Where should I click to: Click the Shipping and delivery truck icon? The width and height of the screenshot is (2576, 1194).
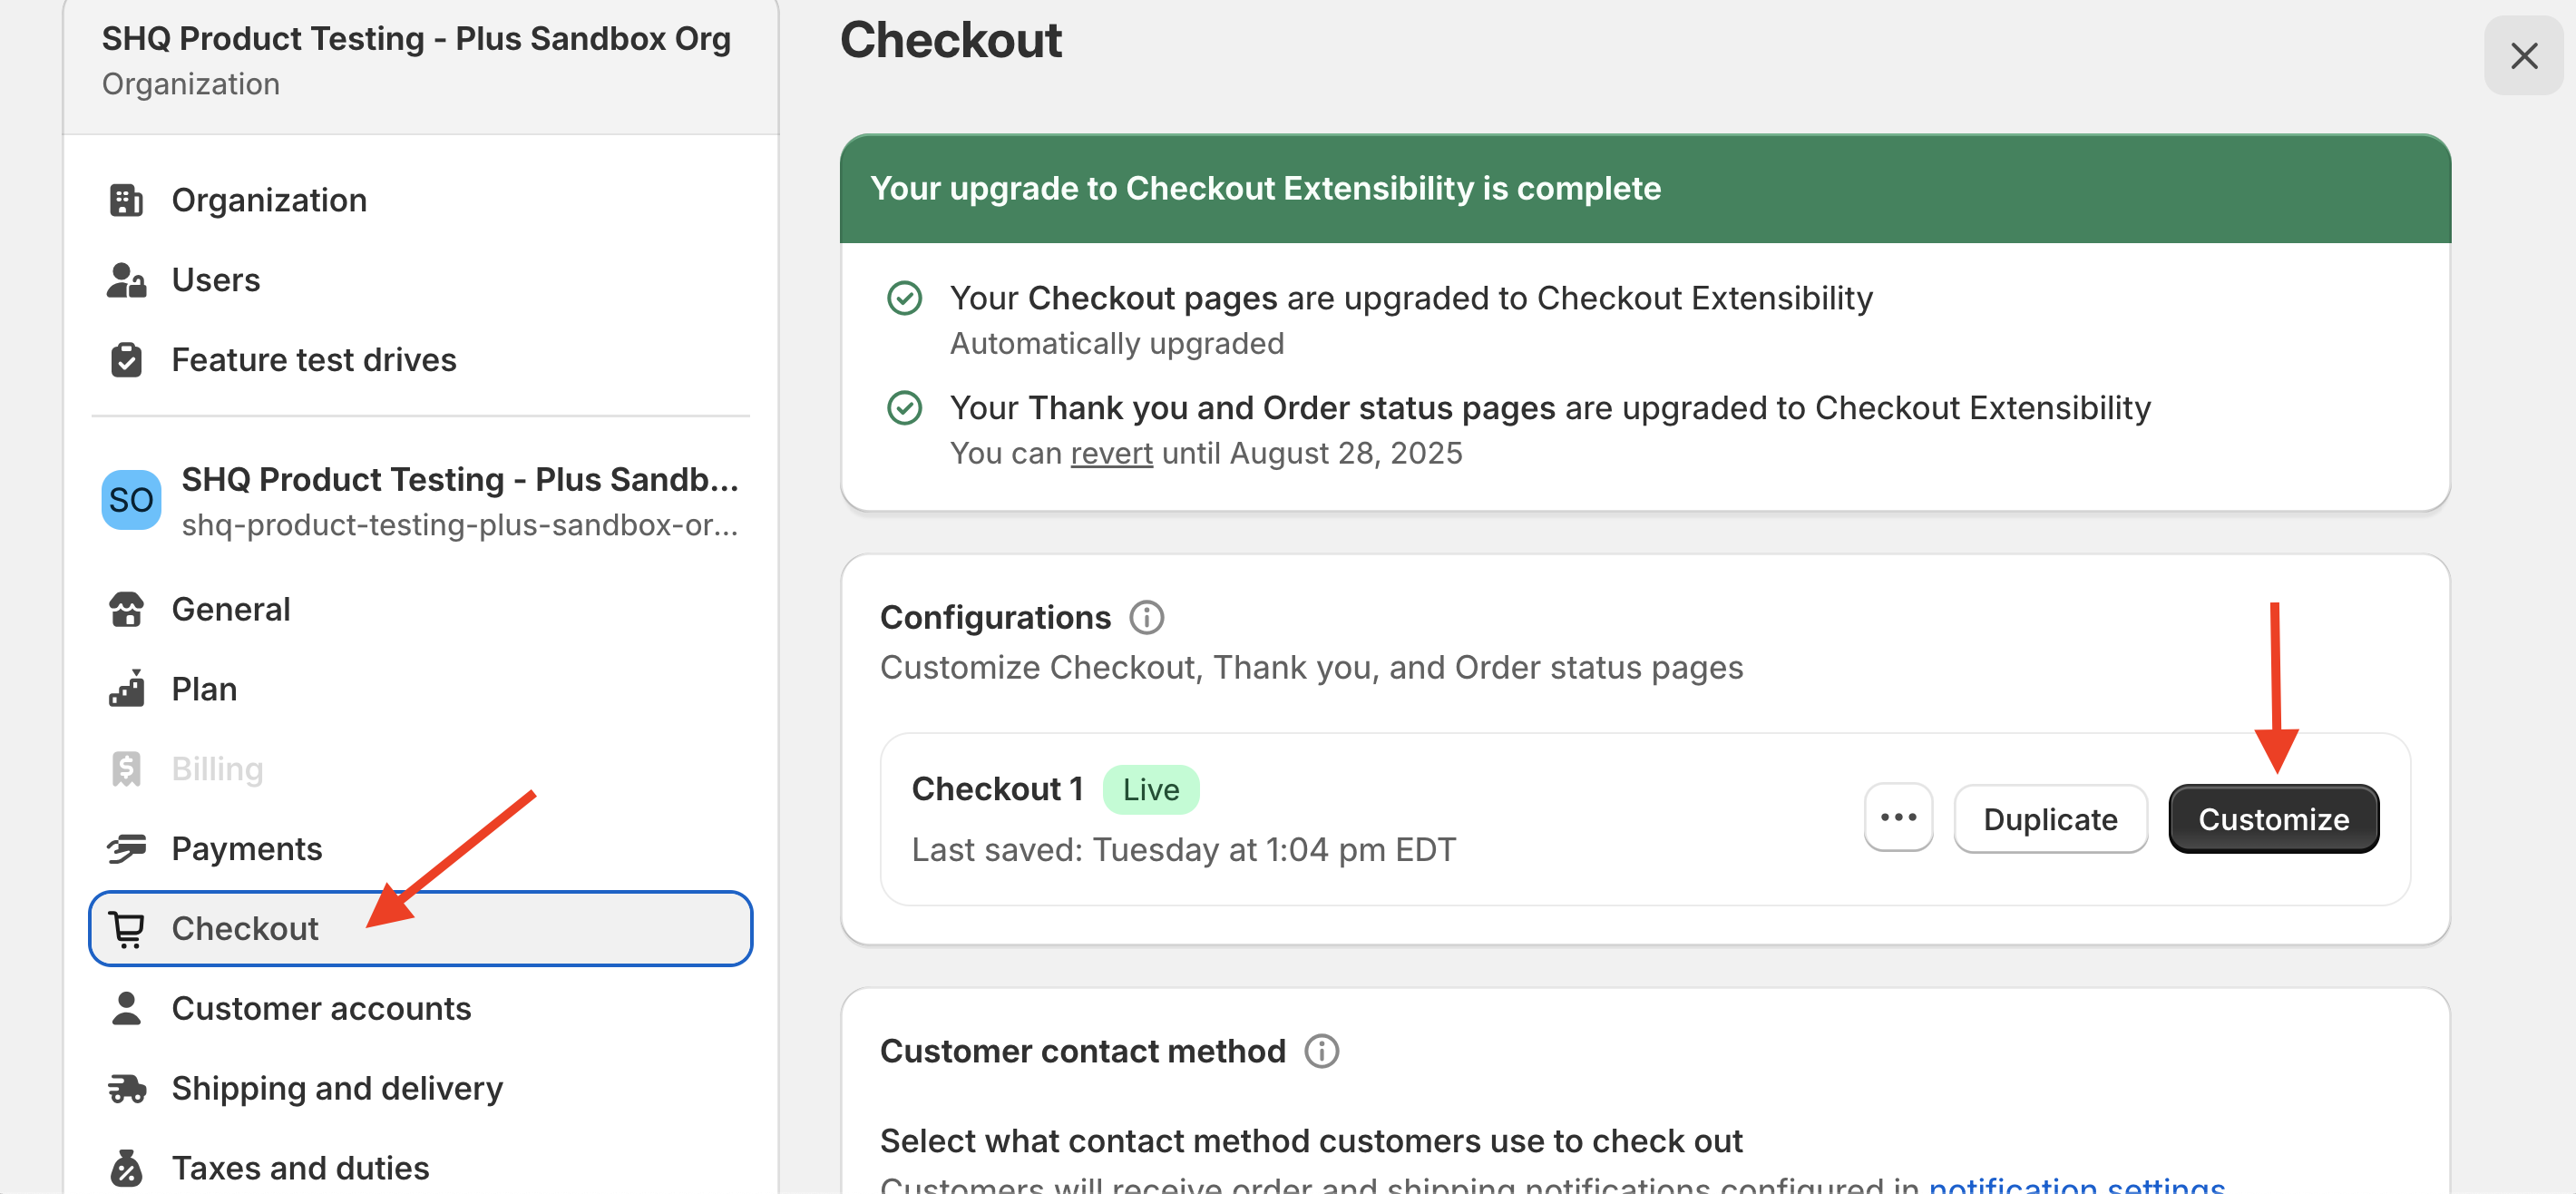pos(126,1088)
